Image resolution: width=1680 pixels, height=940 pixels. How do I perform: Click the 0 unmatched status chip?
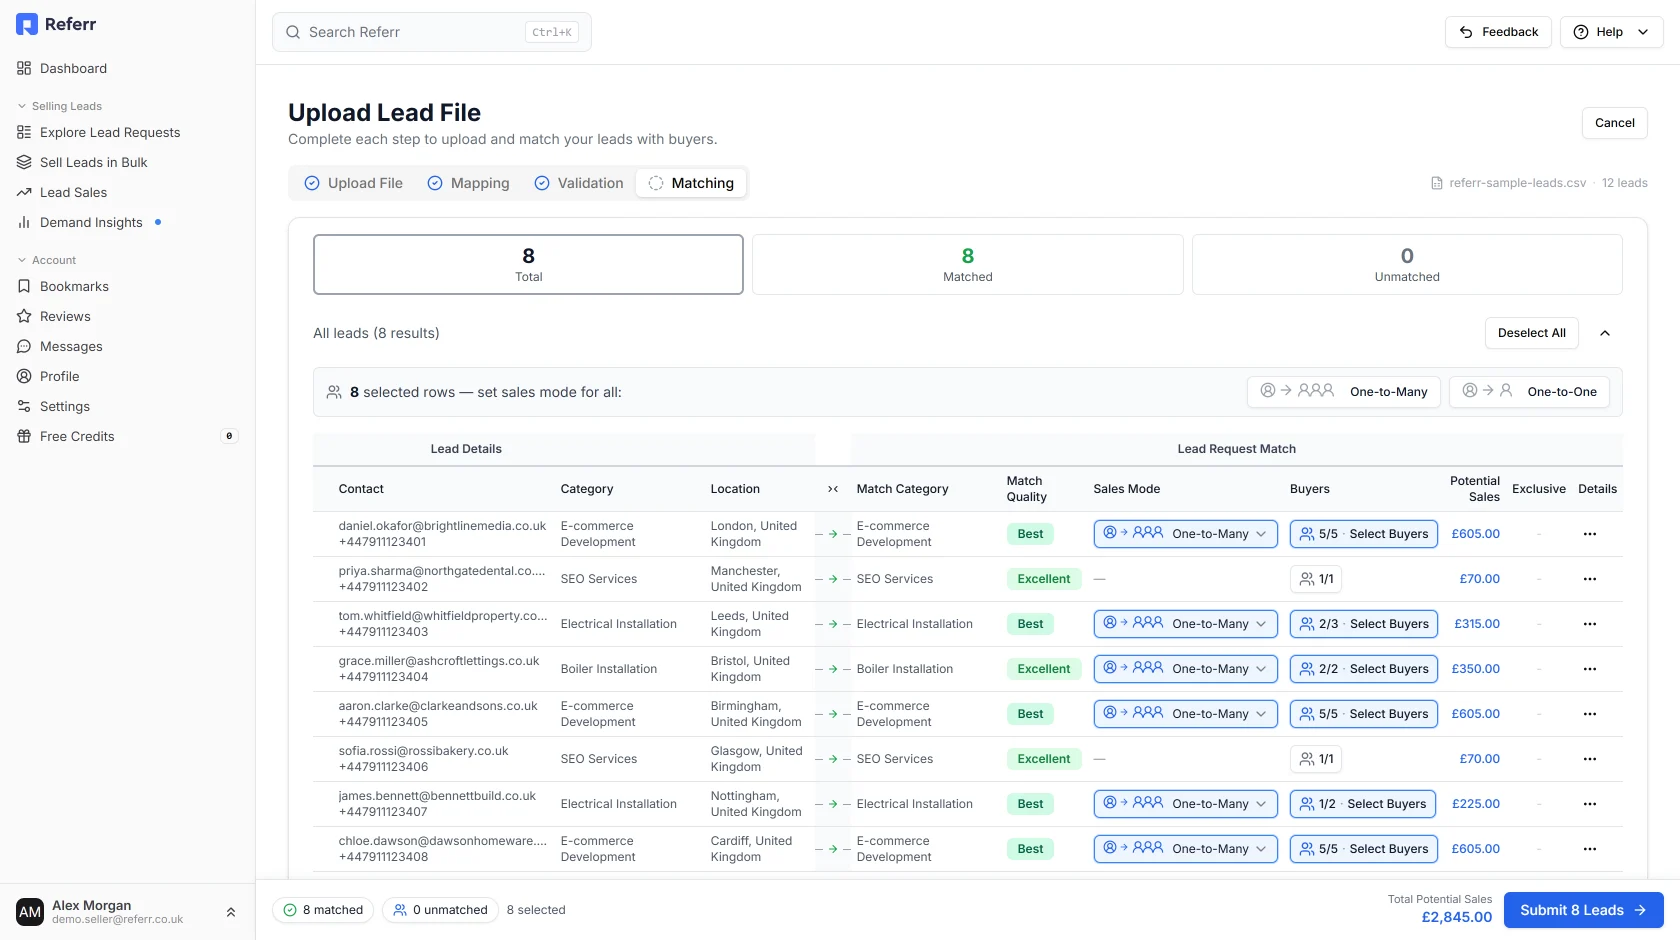(440, 910)
